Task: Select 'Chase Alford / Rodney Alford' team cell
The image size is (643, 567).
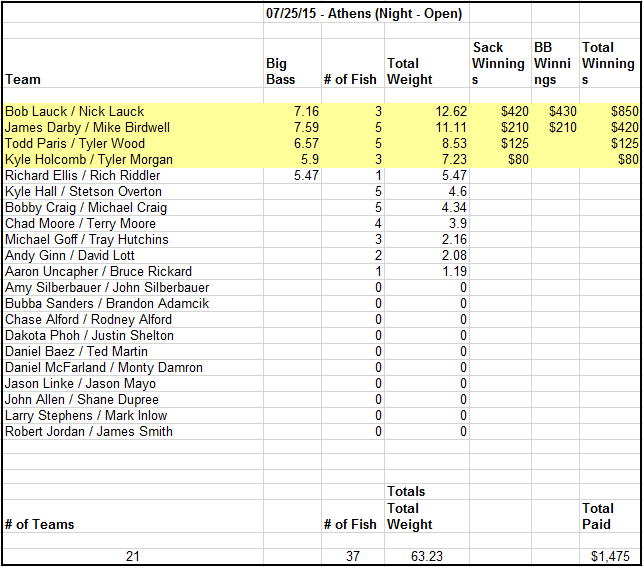Action: point(89,319)
